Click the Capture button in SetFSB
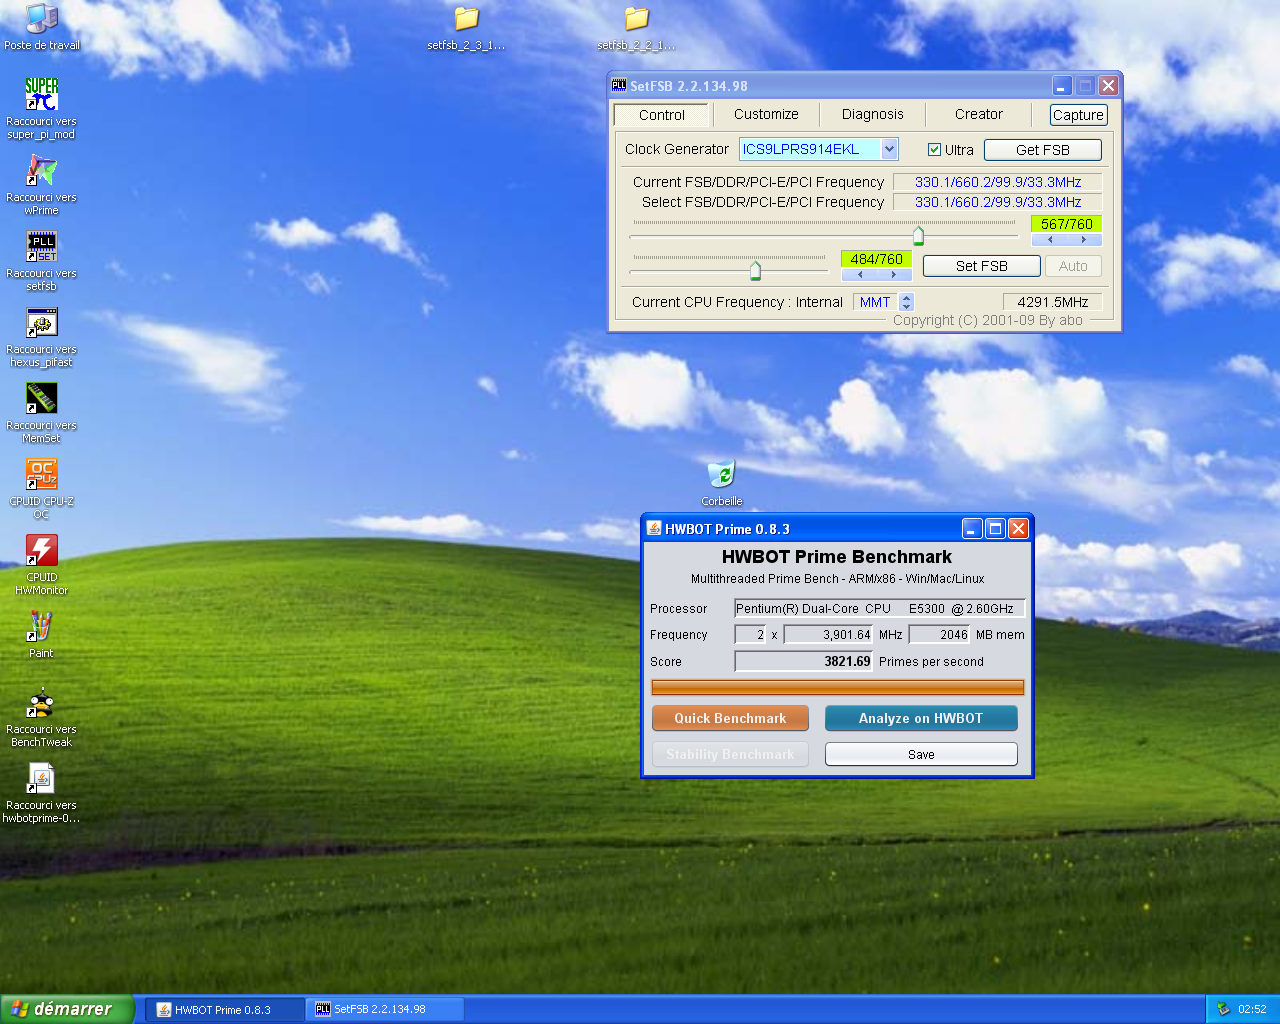The image size is (1280, 1024). [1078, 115]
